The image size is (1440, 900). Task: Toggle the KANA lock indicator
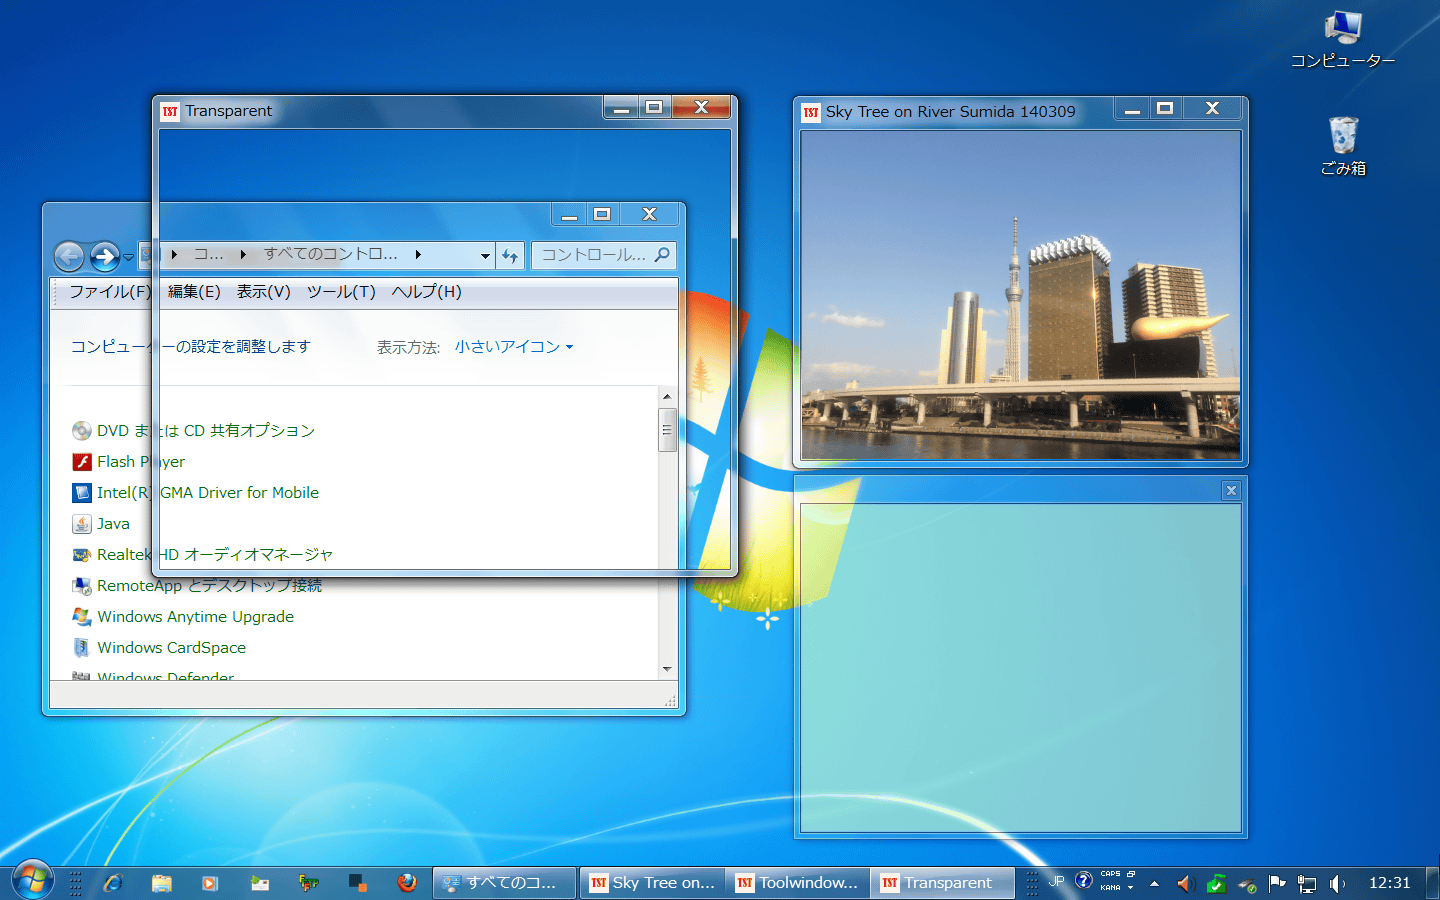coord(1110,887)
